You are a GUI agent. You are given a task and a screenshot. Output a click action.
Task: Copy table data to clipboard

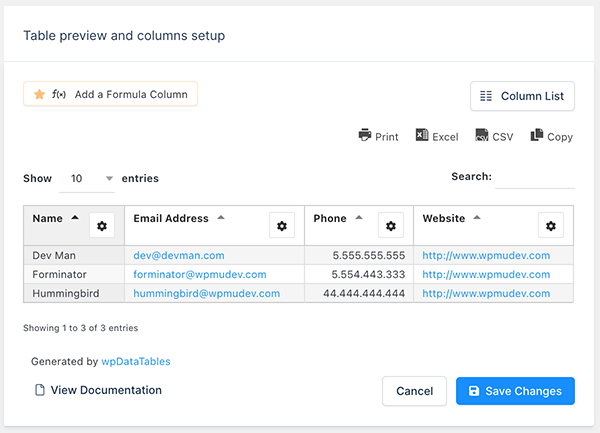(x=551, y=136)
